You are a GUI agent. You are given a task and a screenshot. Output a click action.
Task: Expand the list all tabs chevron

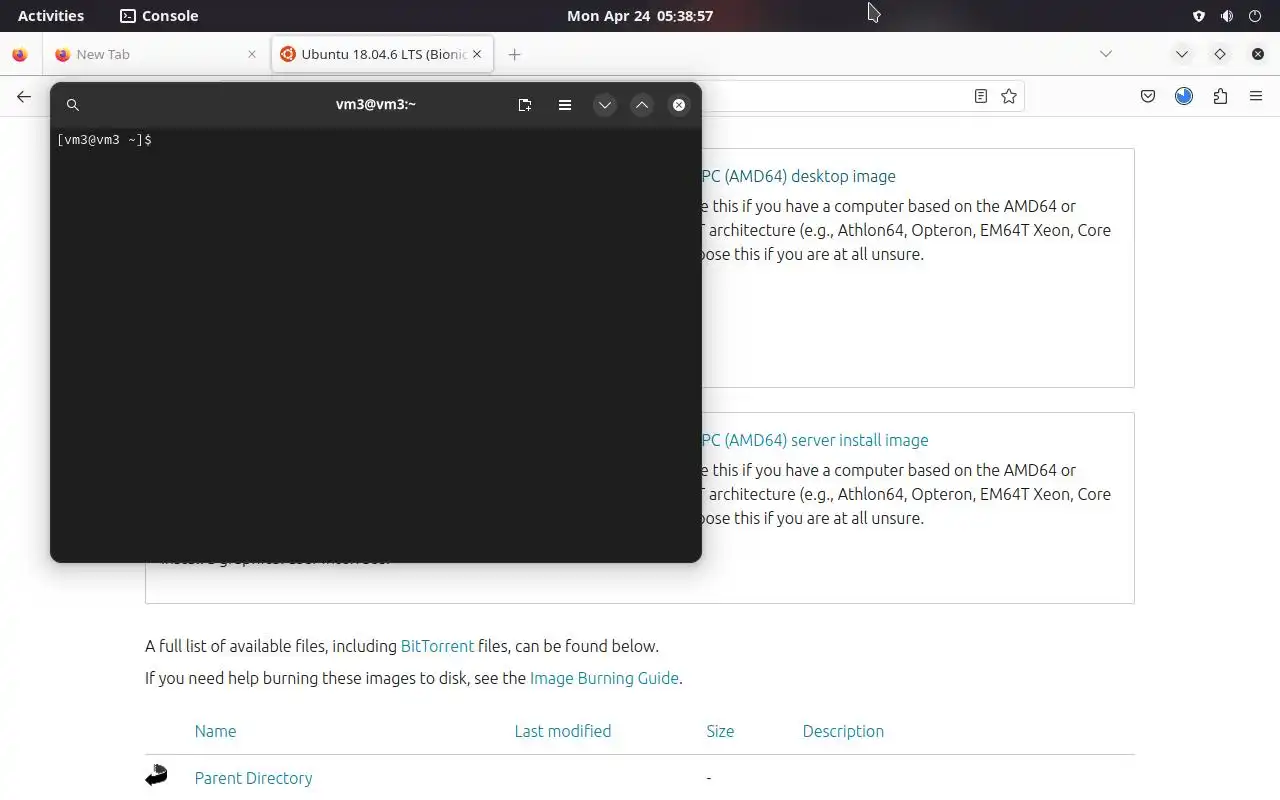click(x=1106, y=54)
